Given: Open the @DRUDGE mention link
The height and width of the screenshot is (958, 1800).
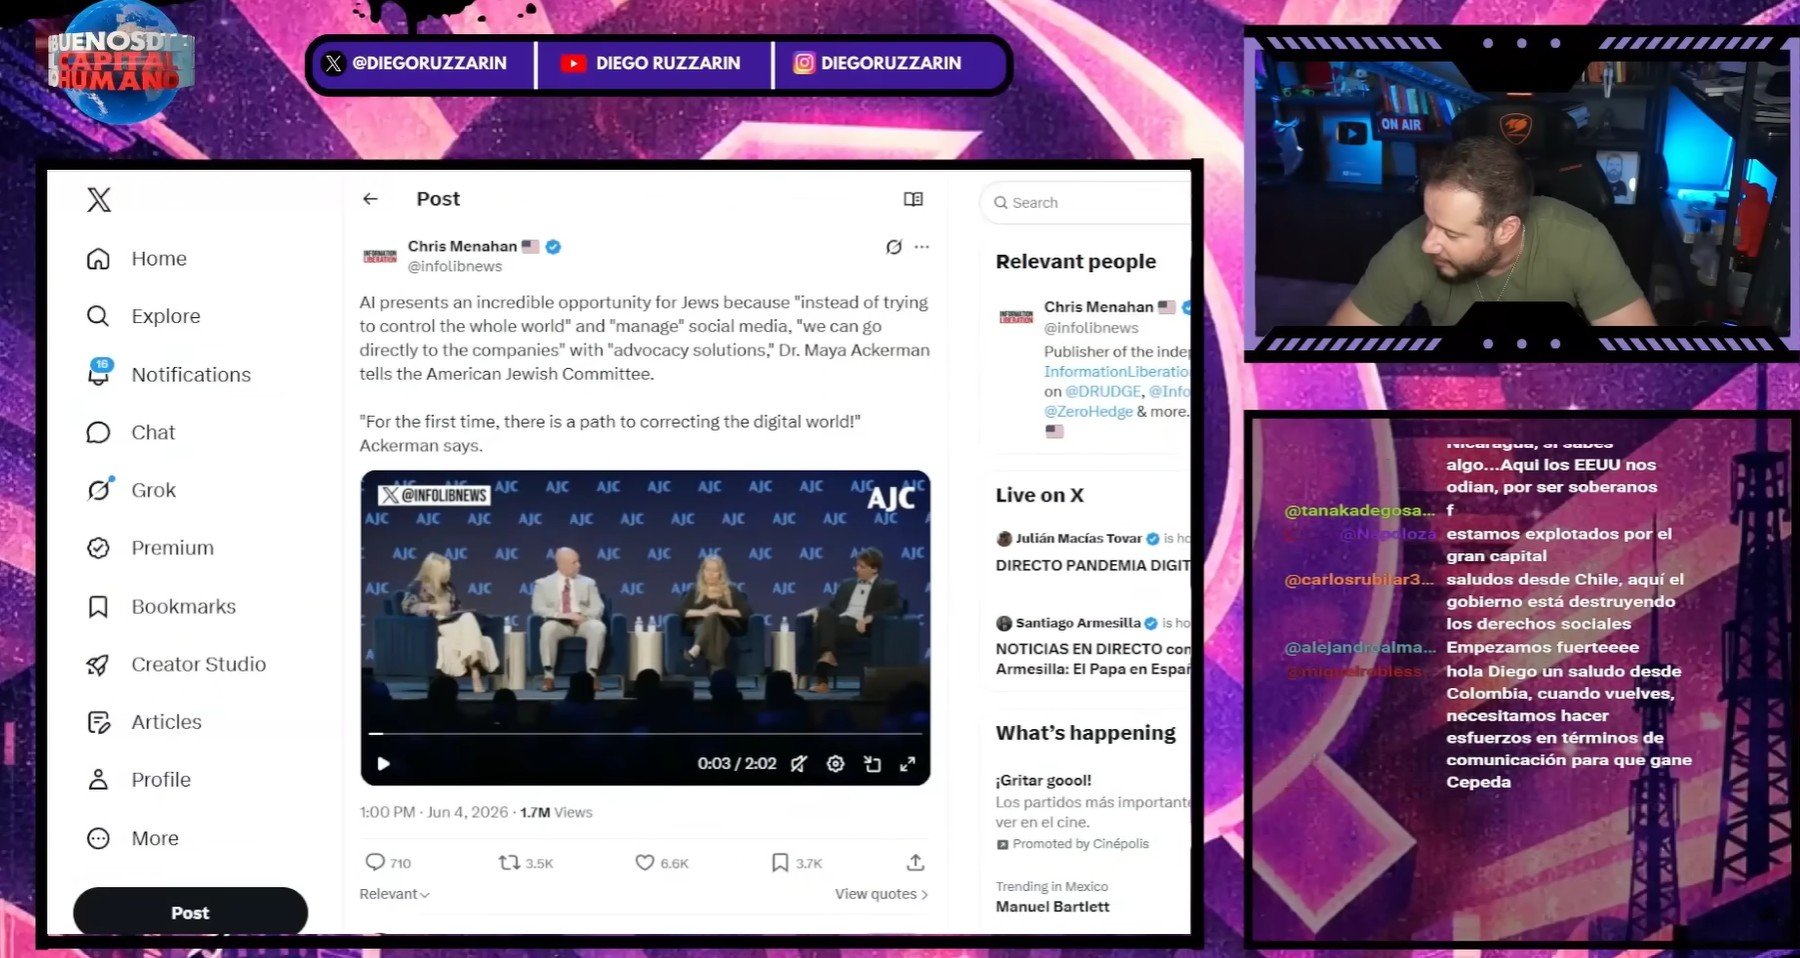Looking at the screenshot, I should point(1103,391).
